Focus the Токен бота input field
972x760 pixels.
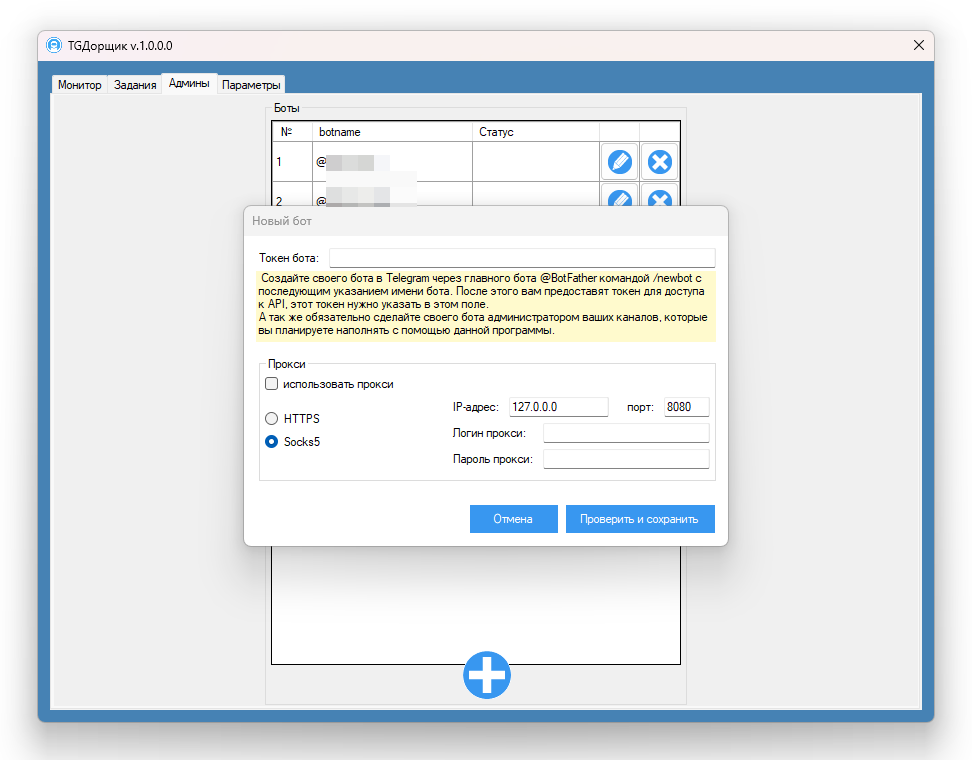(522, 258)
